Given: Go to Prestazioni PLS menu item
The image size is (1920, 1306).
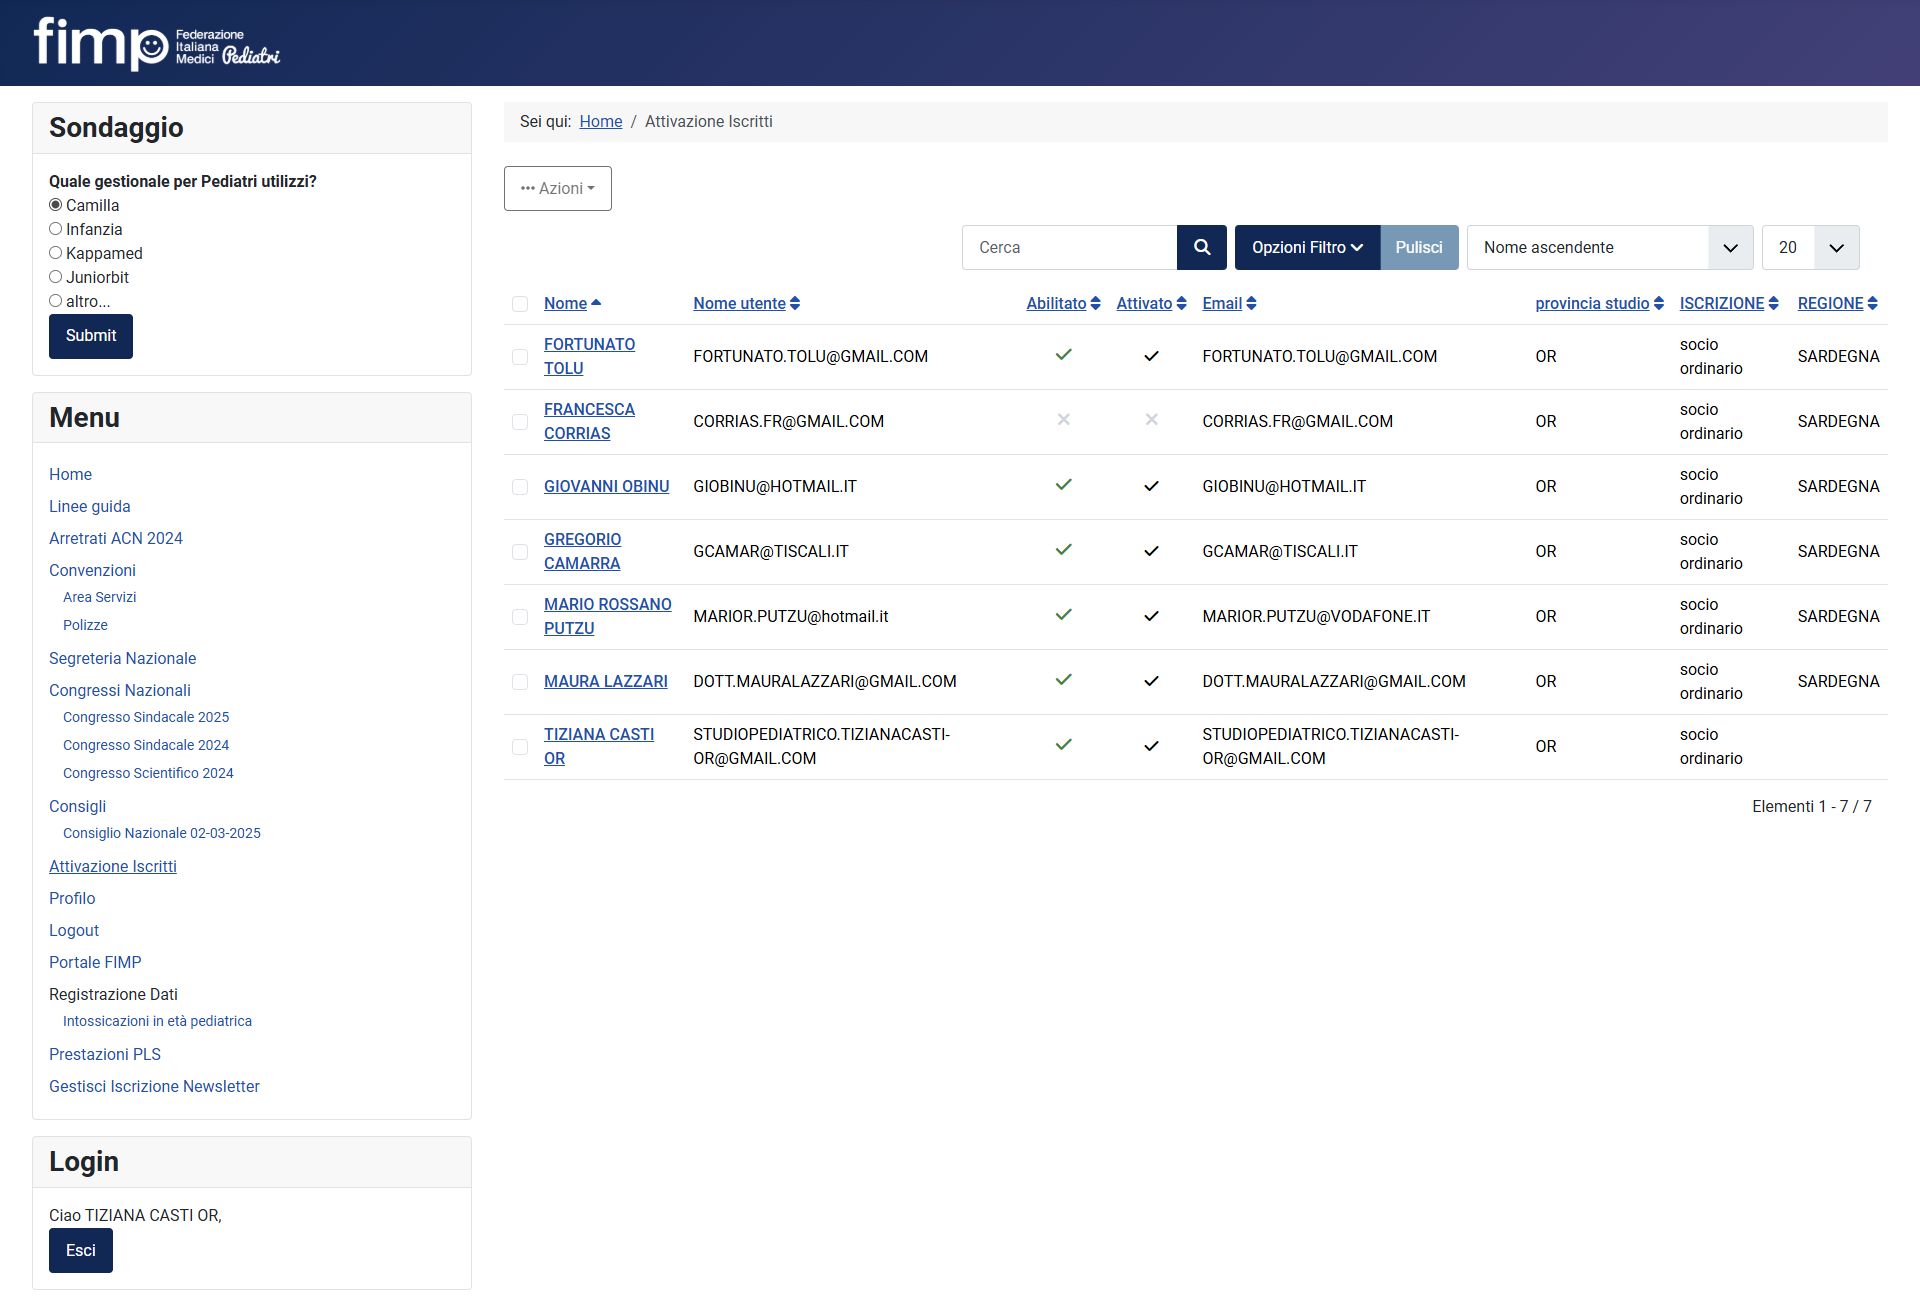Looking at the screenshot, I should [x=105, y=1054].
